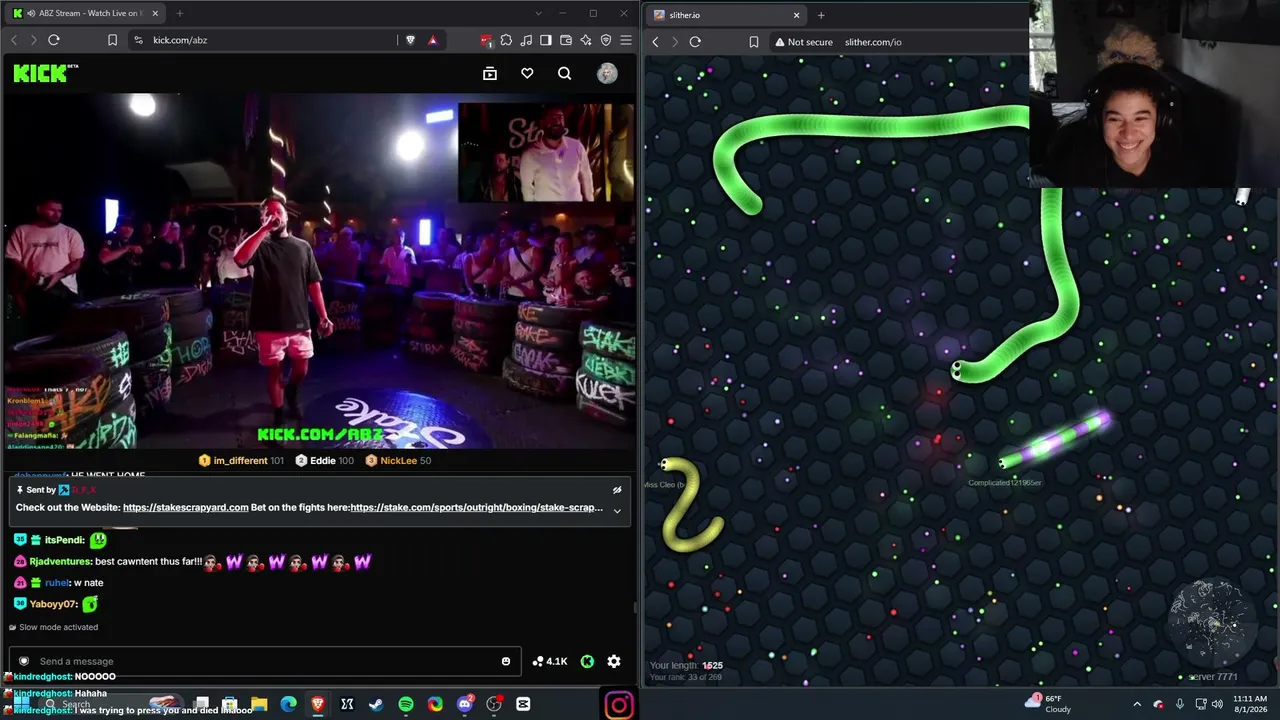Image resolution: width=1280 pixels, height=720 pixels.
Task: Open Brave Rewards triangle icon
Action: (432, 40)
